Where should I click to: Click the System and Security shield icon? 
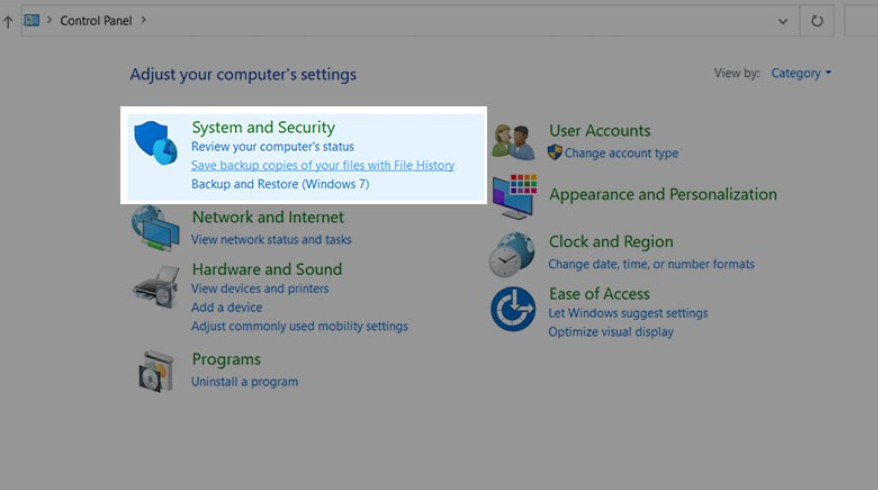click(156, 143)
